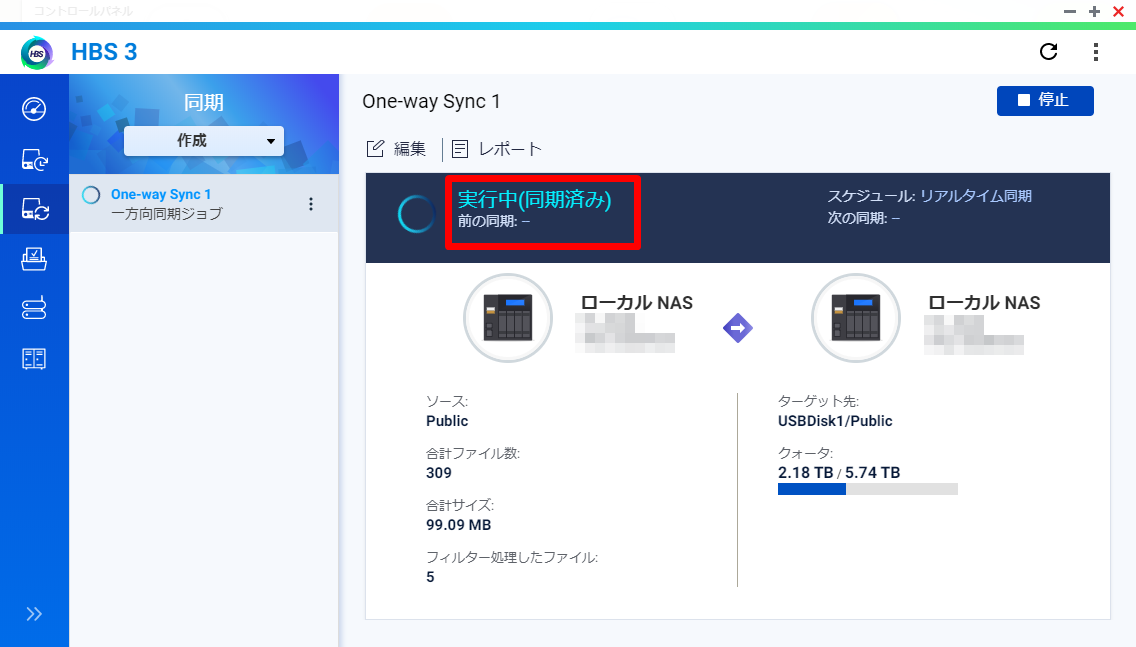Maximize the window with the plus button
This screenshot has width=1136, height=647.
pyautogui.click(x=1094, y=11)
